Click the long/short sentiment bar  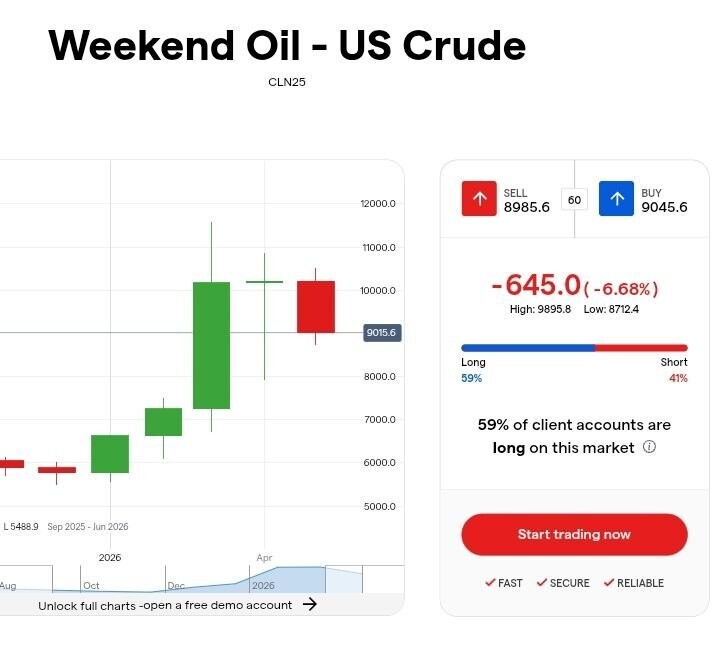(x=574, y=348)
